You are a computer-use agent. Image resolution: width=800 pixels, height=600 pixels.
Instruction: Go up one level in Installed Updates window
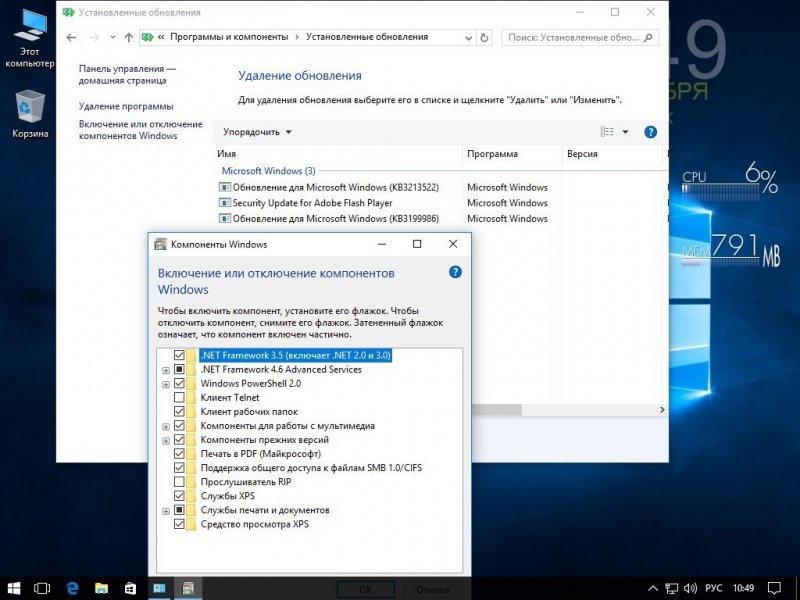[129, 37]
